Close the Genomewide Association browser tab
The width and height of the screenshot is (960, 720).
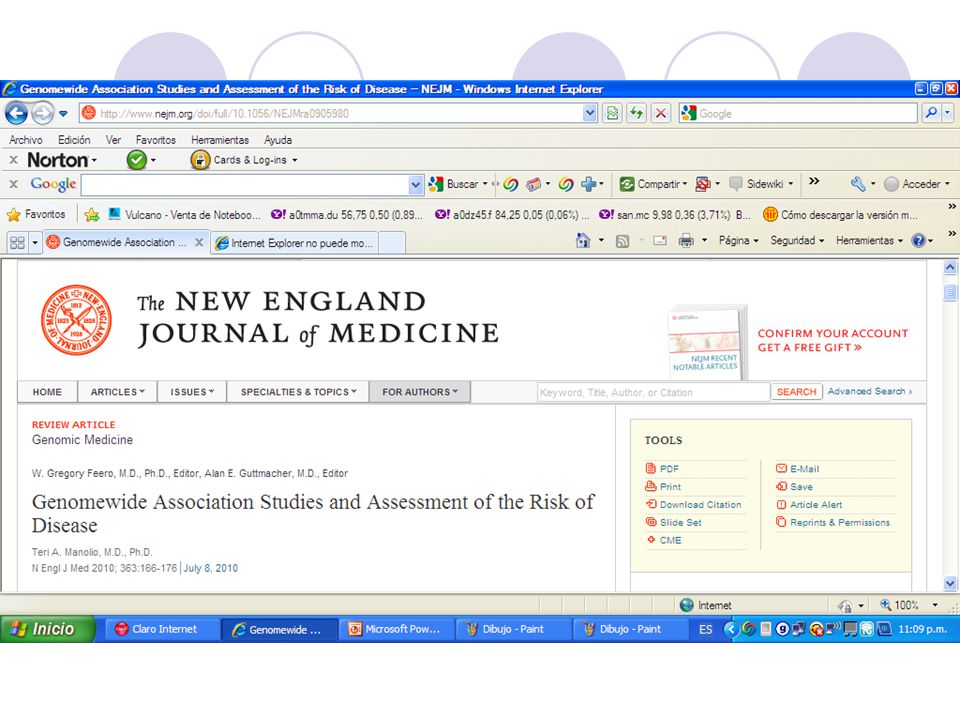point(199,242)
